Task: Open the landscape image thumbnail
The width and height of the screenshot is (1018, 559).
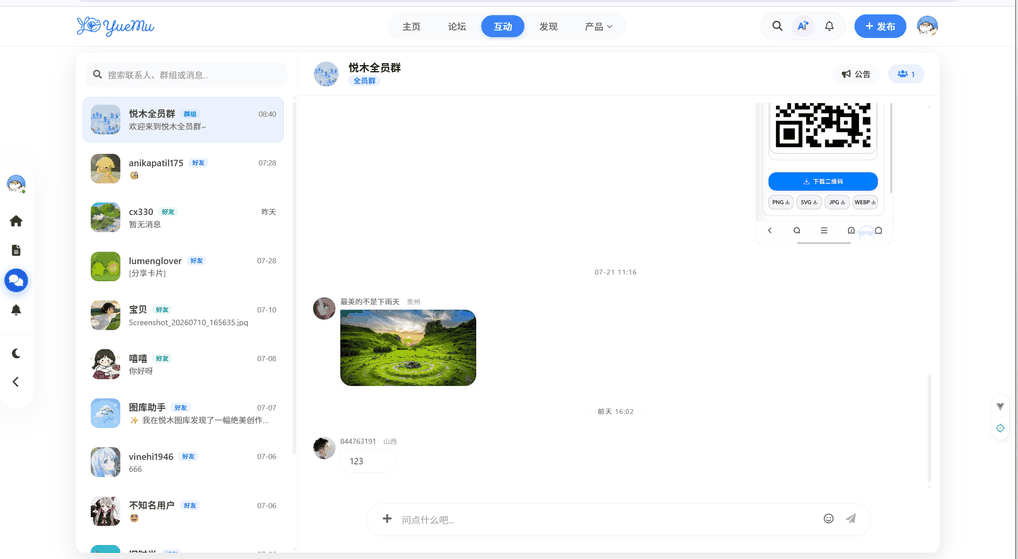Action: pyautogui.click(x=408, y=347)
